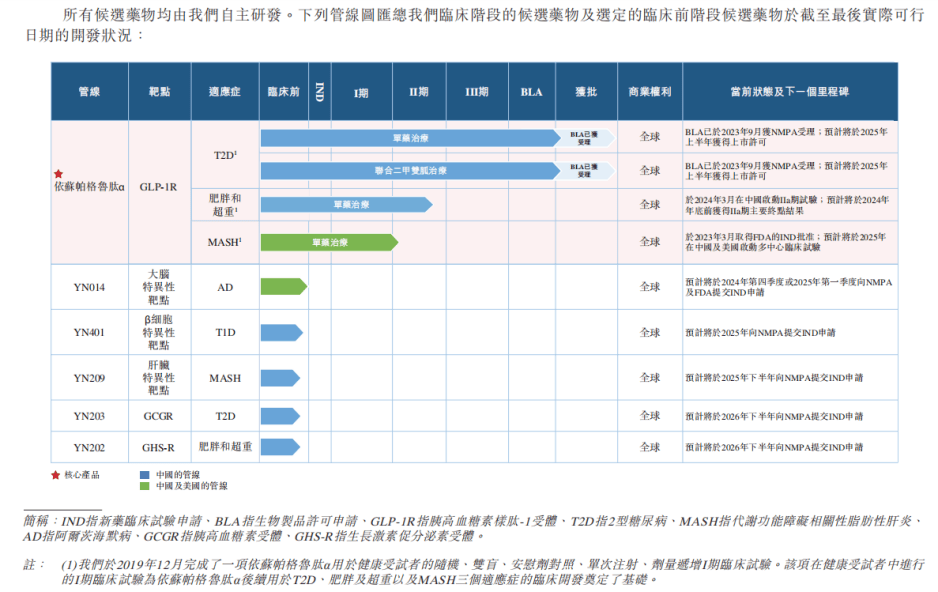The height and width of the screenshot is (592, 938).
Task: Select the 商業權利 column header
Action: pos(650,91)
